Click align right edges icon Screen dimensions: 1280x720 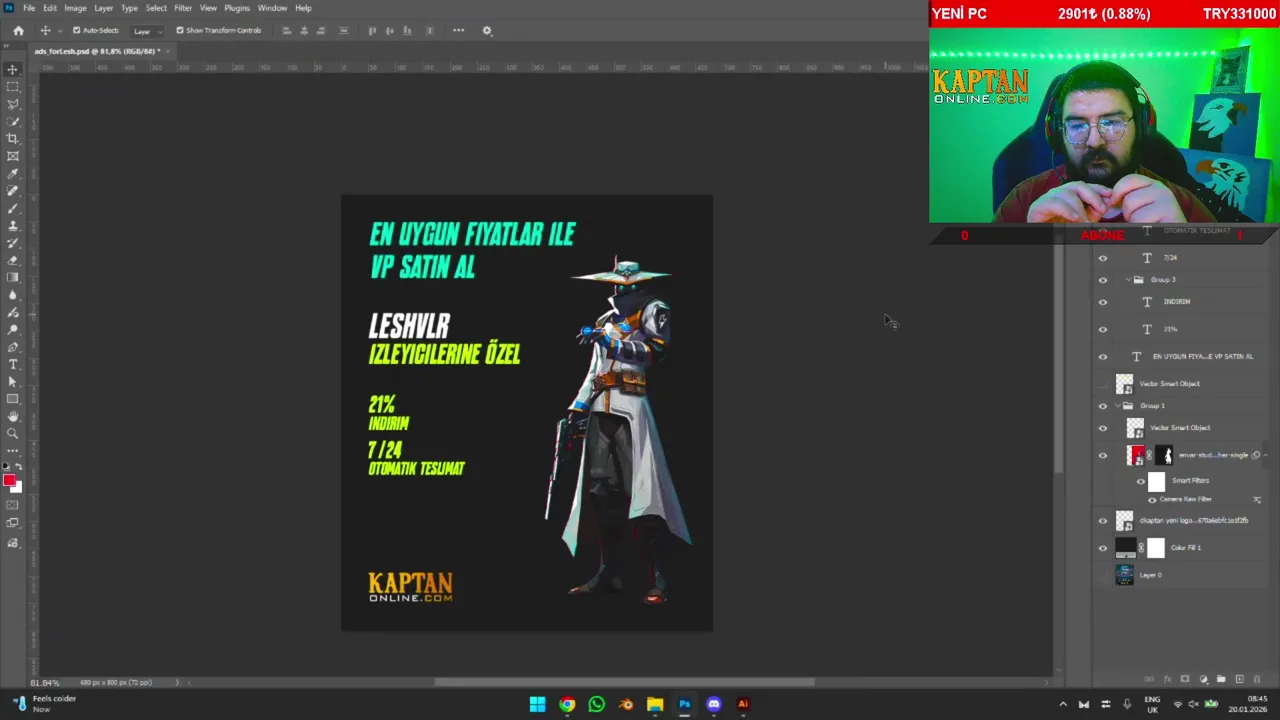[321, 30]
